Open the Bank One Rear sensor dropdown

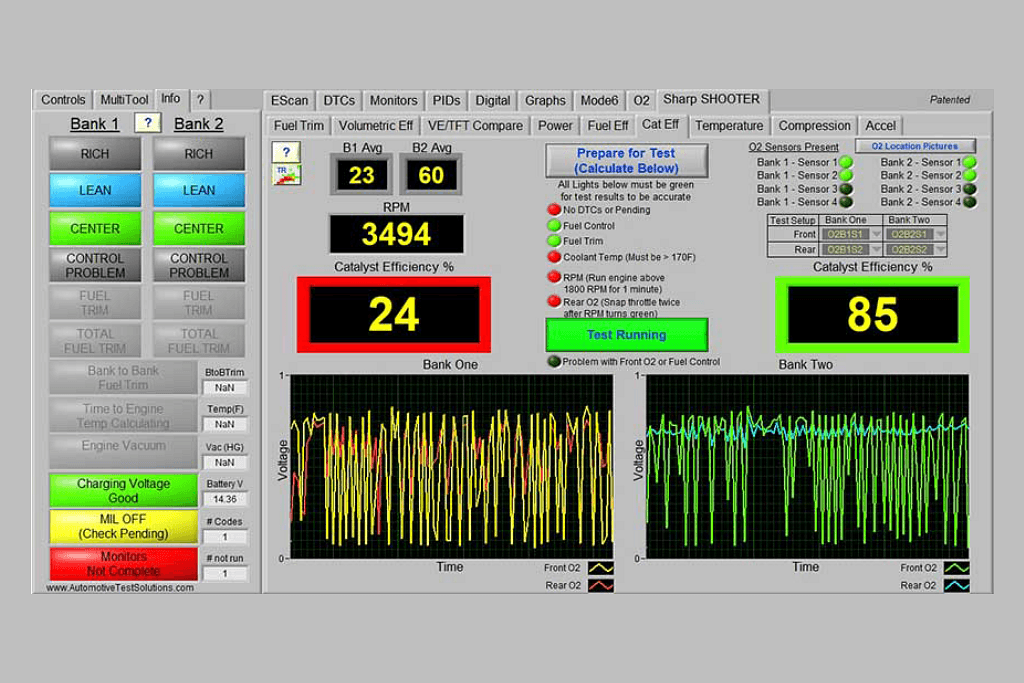coord(853,249)
